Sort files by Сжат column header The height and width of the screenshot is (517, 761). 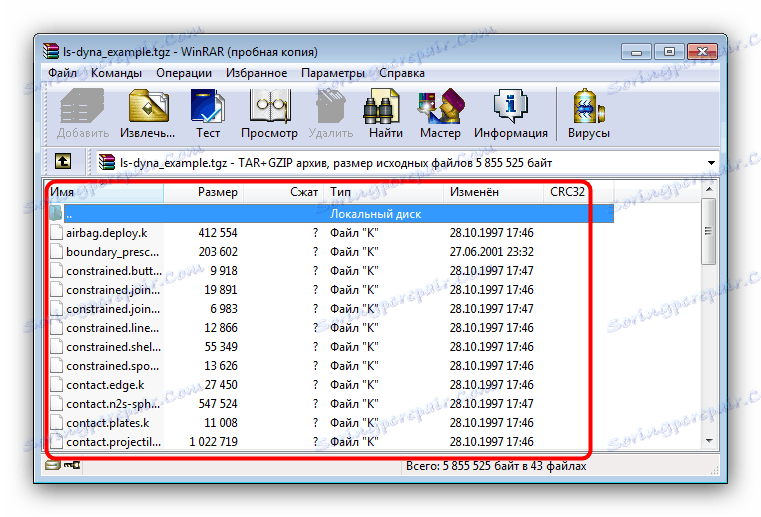(283, 192)
